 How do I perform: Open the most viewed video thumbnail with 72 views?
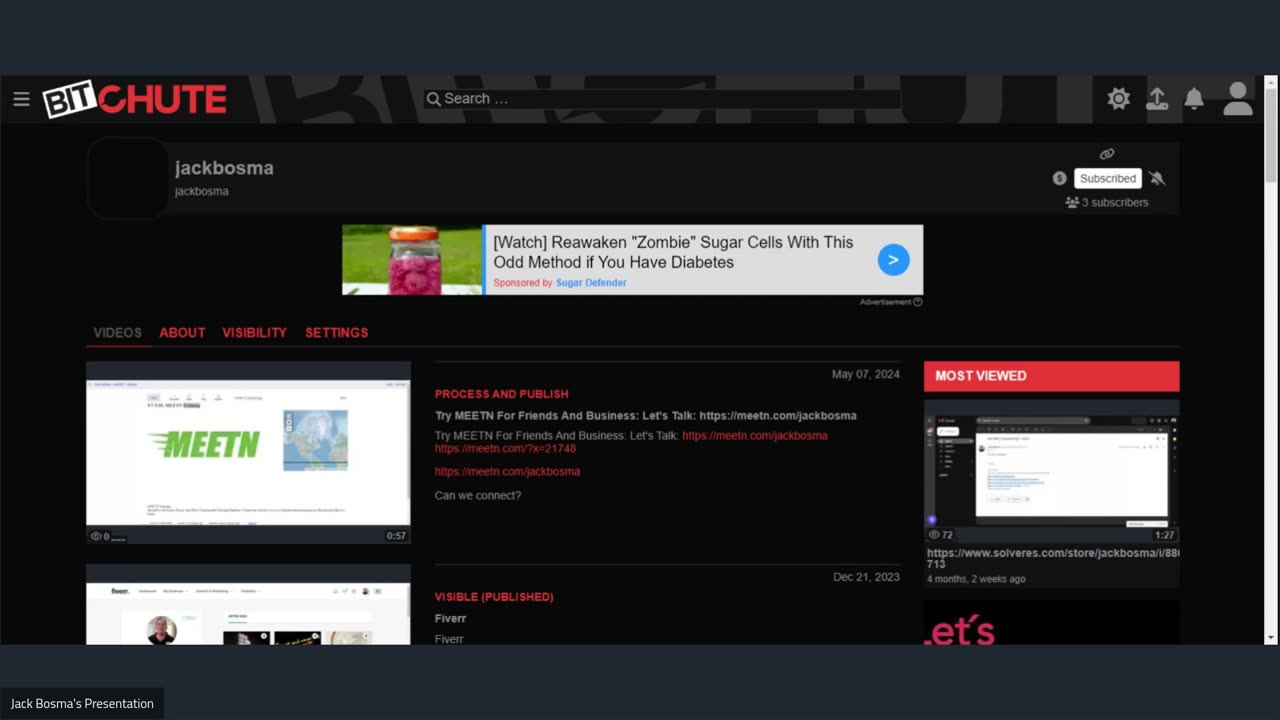[1051, 470]
